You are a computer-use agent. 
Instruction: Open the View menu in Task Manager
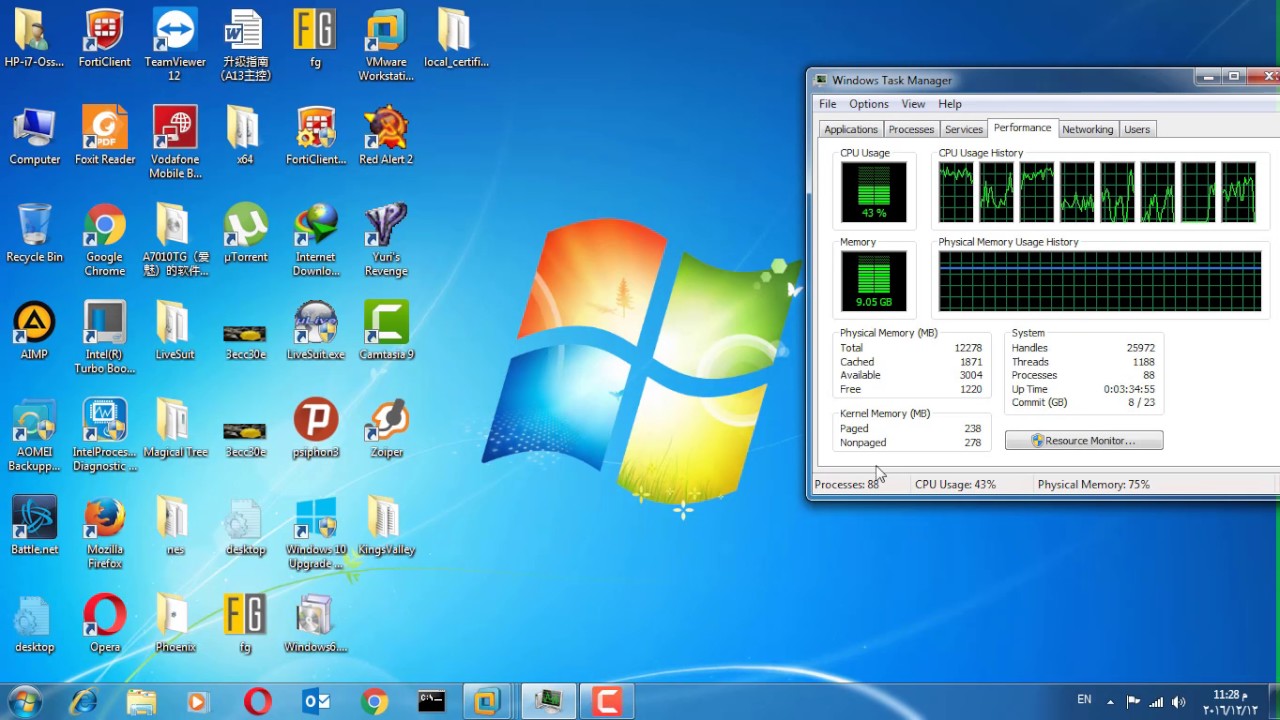tap(913, 104)
